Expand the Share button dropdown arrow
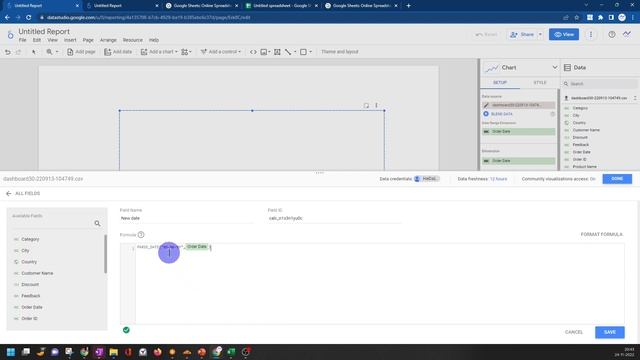 (540, 35)
